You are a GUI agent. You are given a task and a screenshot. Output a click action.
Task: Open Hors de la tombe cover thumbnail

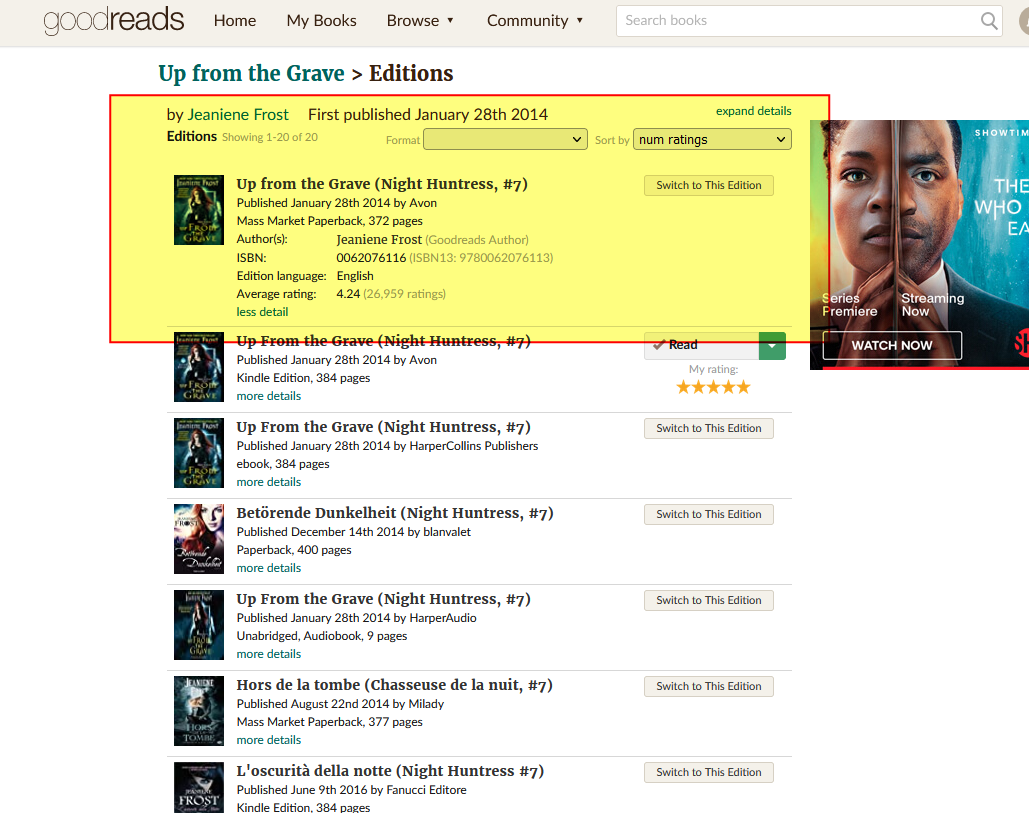click(199, 711)
